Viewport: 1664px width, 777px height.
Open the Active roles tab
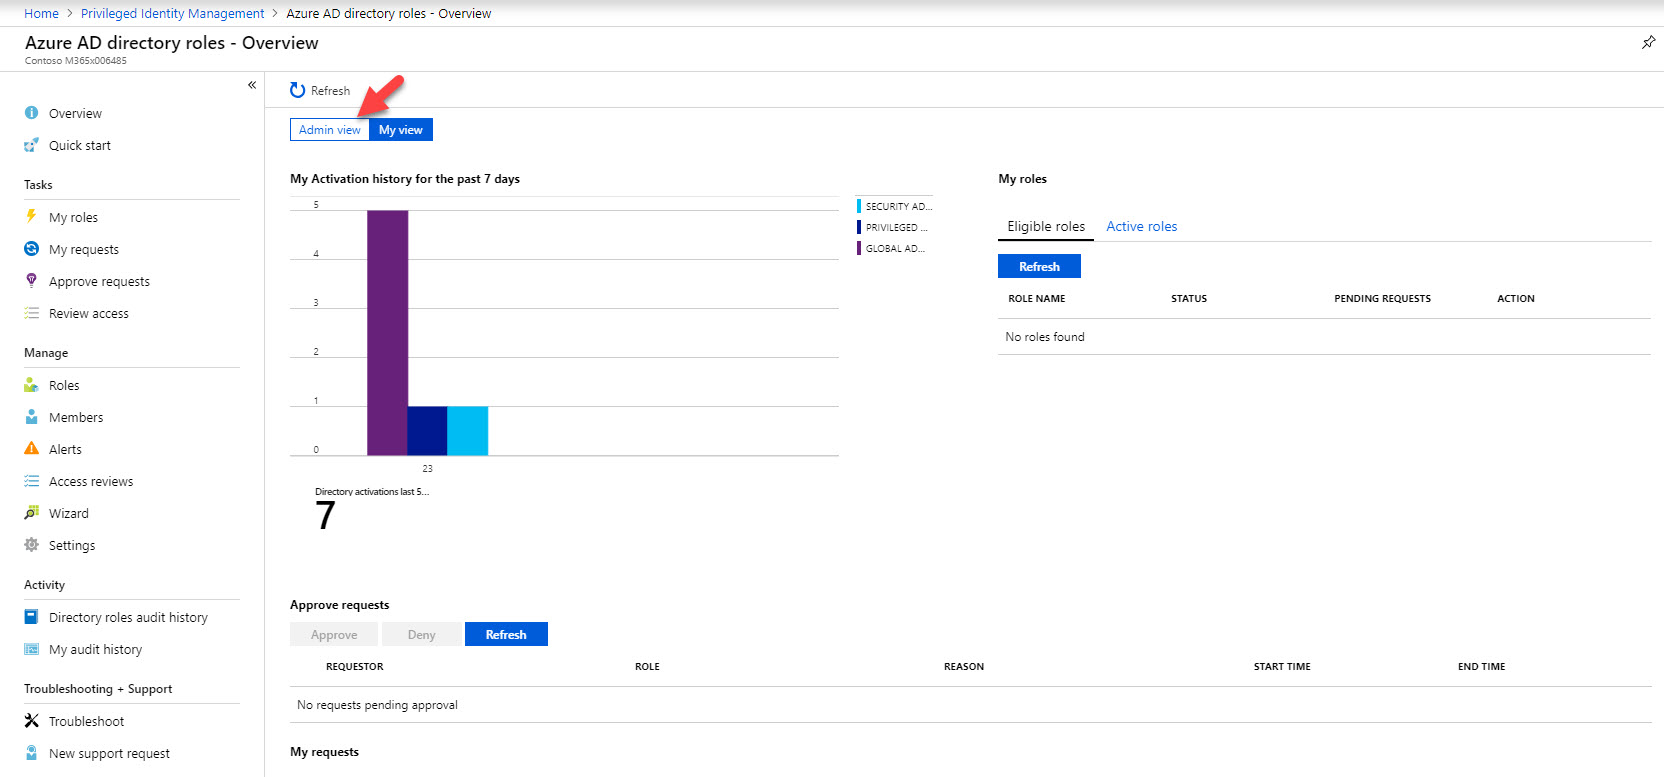[x=1141, y=227]
